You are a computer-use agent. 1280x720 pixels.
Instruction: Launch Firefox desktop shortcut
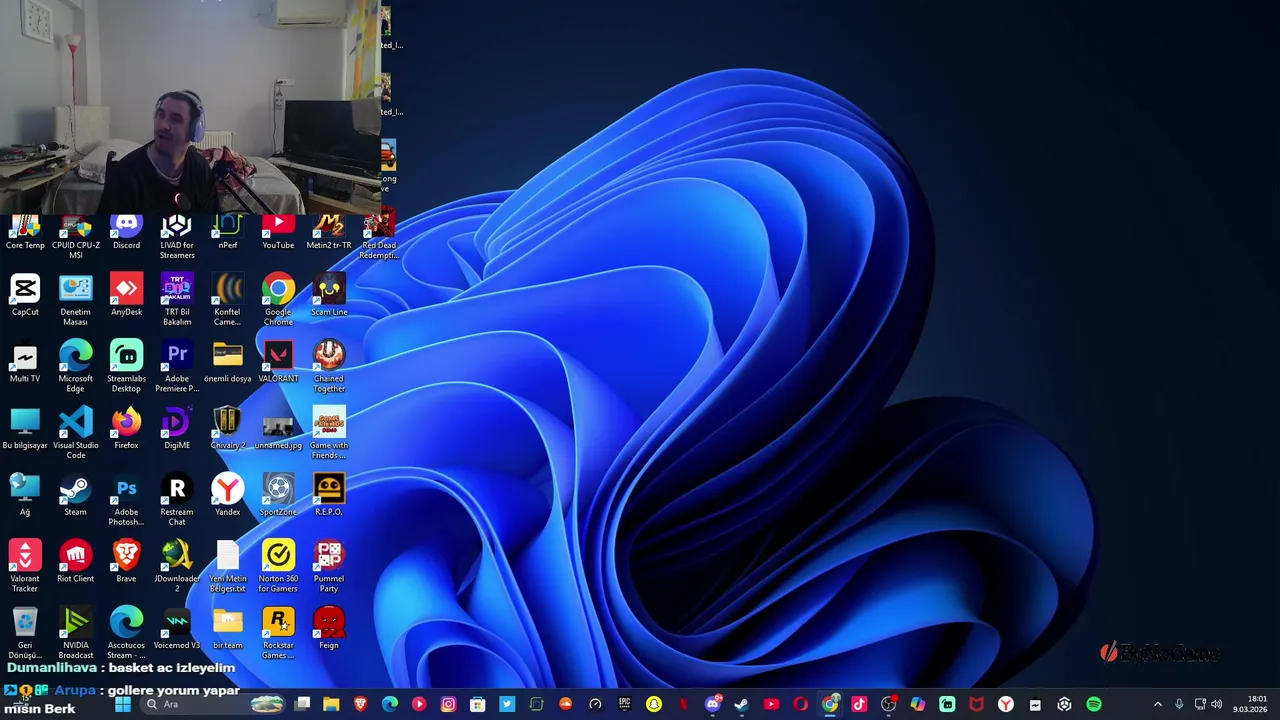[x=126, y=429]
